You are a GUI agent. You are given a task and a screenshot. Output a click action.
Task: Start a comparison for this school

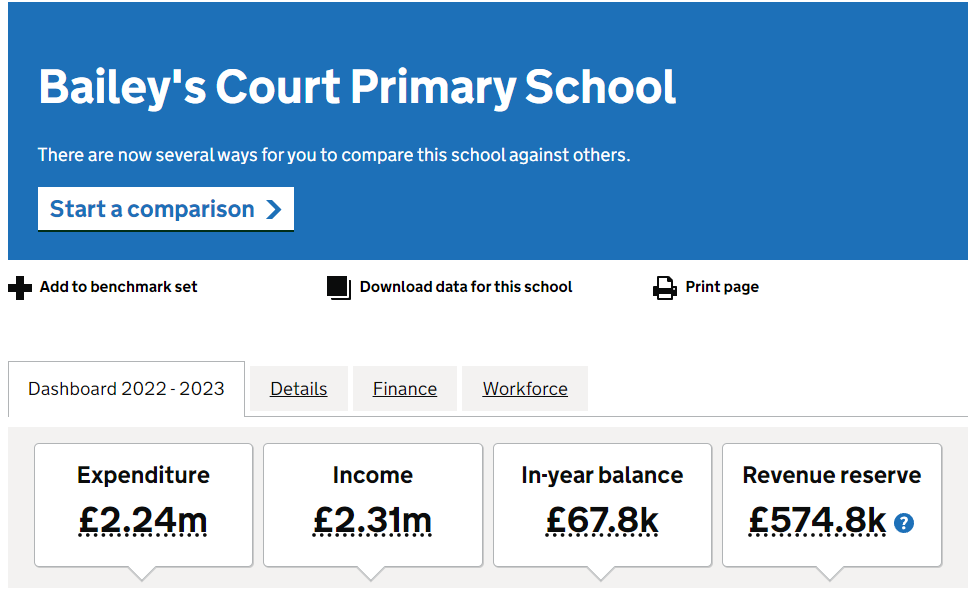pyautogui.click(x=166, y=209)
